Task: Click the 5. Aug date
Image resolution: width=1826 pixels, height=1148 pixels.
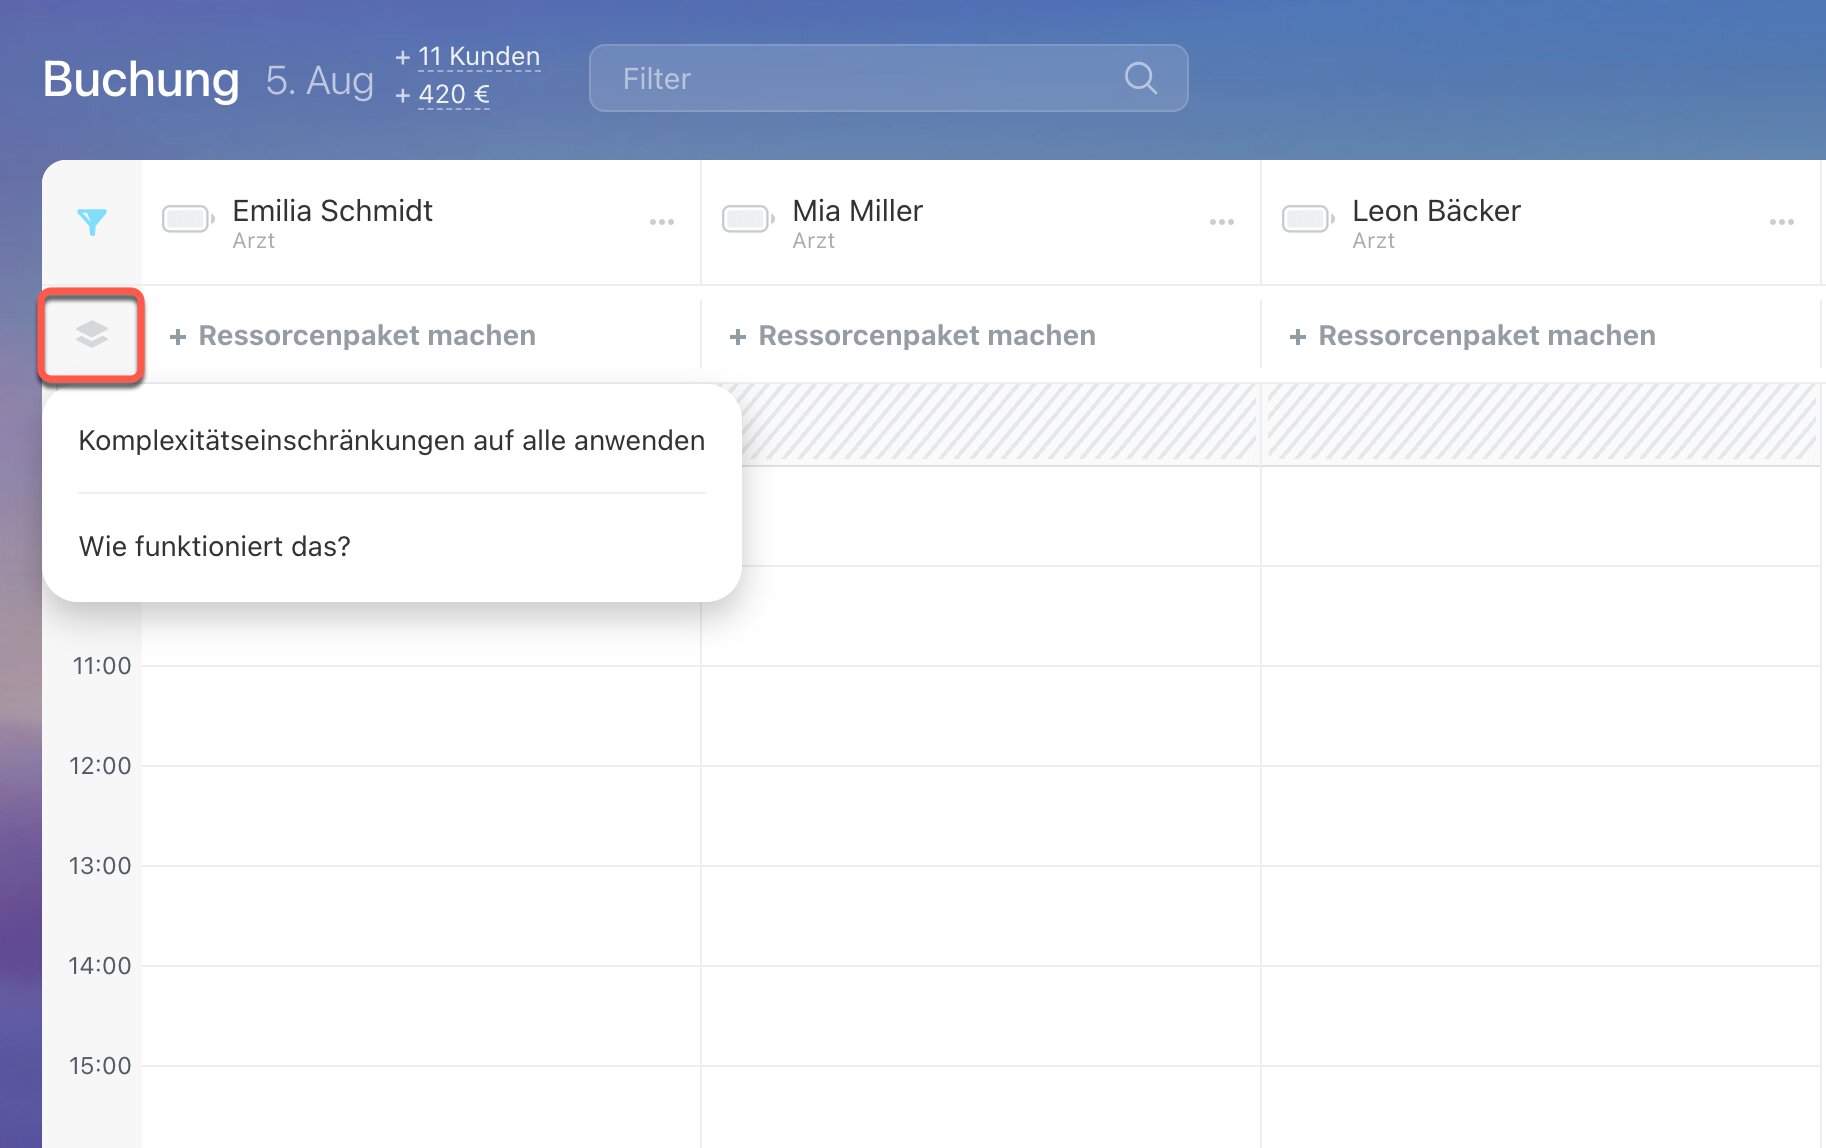Action: [320, 80]
